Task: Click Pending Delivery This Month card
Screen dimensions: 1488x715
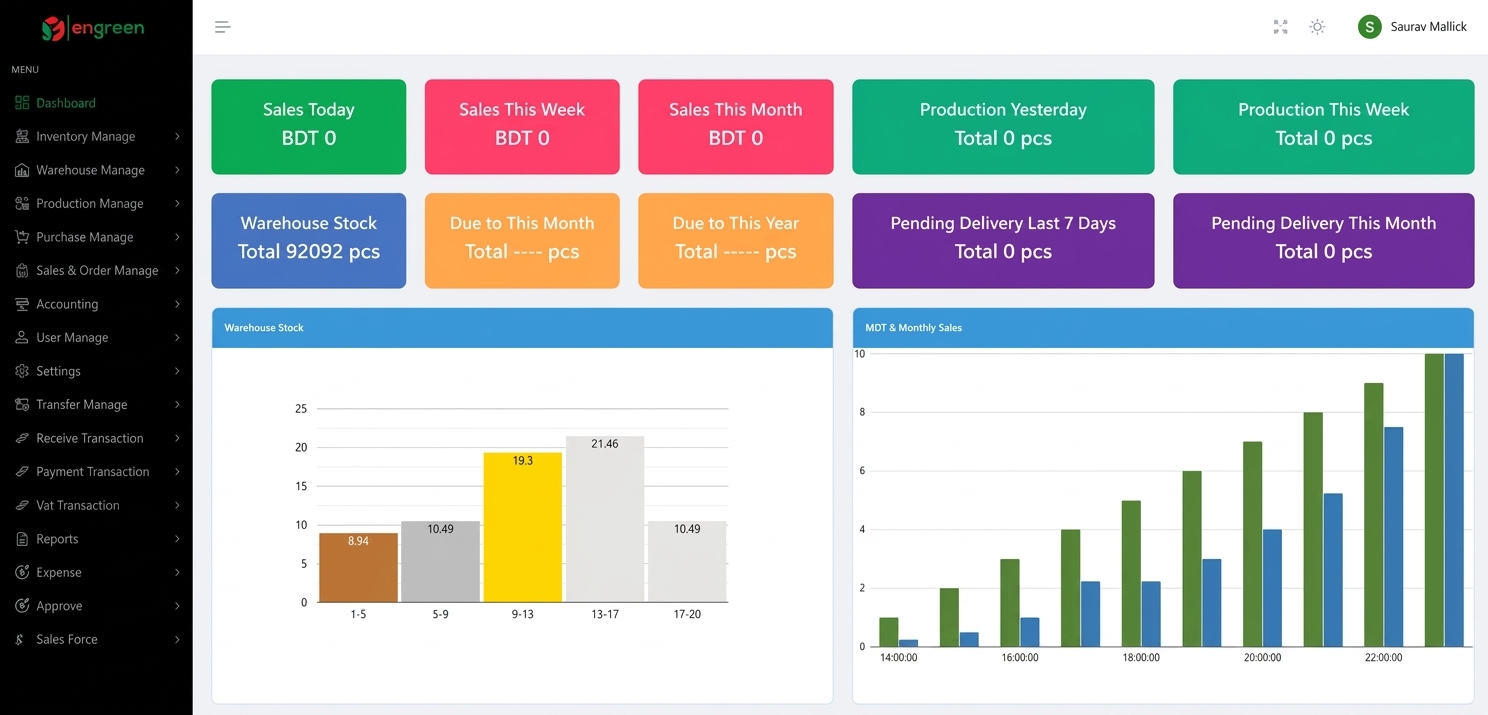Action: point(1324,241)
